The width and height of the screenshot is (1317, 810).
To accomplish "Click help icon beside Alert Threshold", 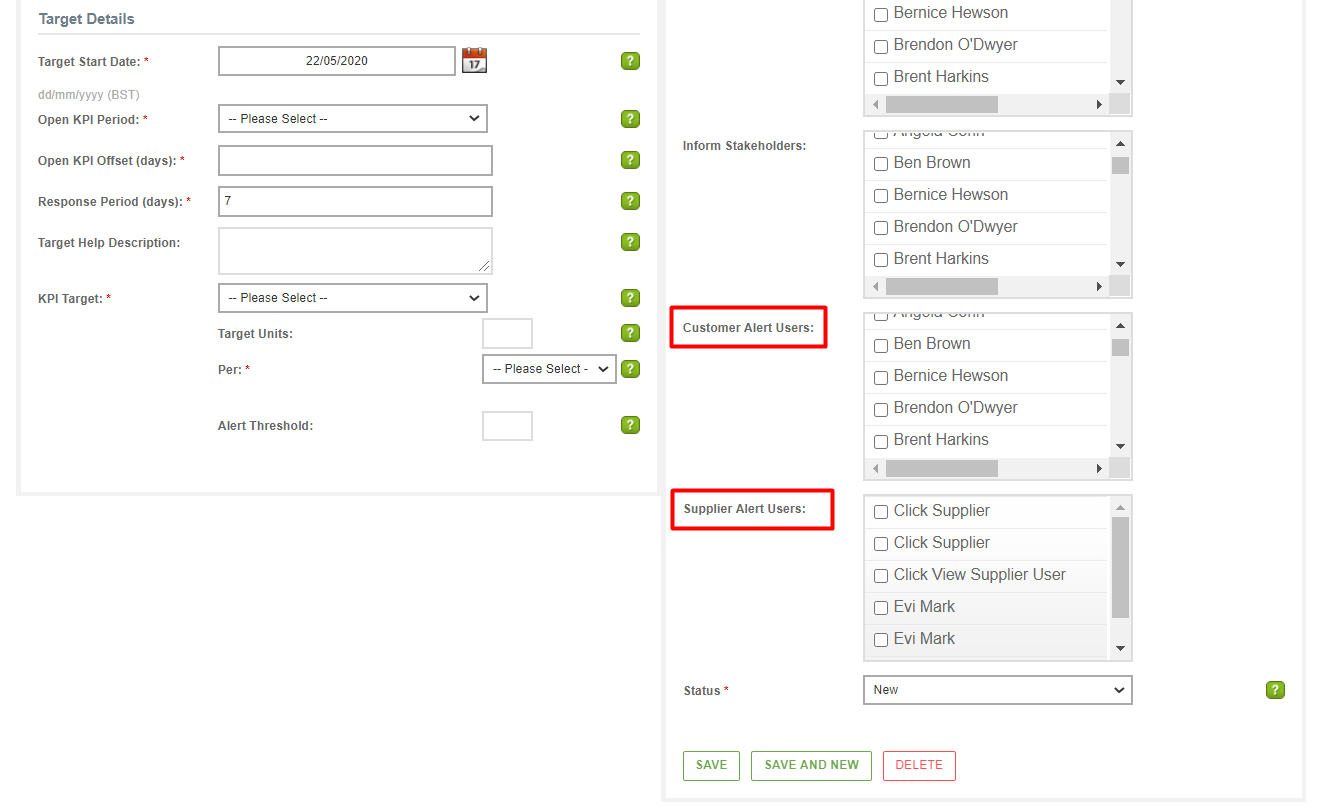I will click(x=630, y=425).
